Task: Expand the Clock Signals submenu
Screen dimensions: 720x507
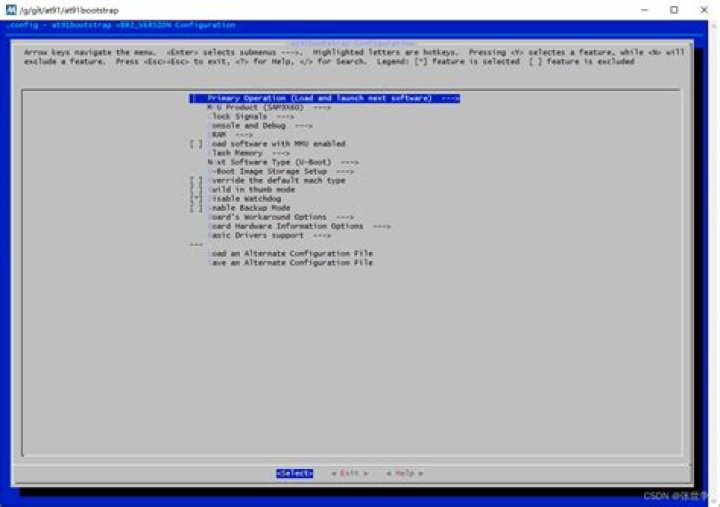Action: 251,117
